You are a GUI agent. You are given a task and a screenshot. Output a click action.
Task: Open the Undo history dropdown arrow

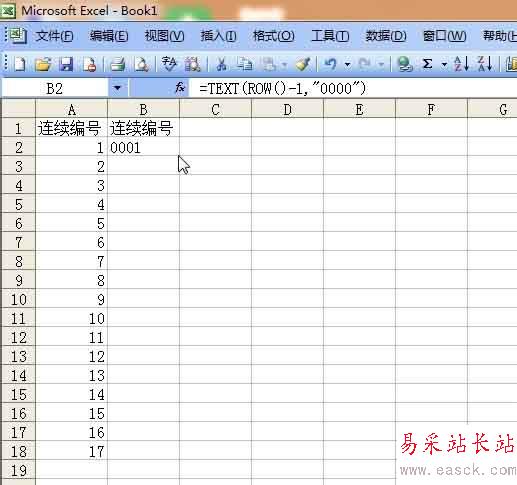pyautogui.click(x=347, y=64)
